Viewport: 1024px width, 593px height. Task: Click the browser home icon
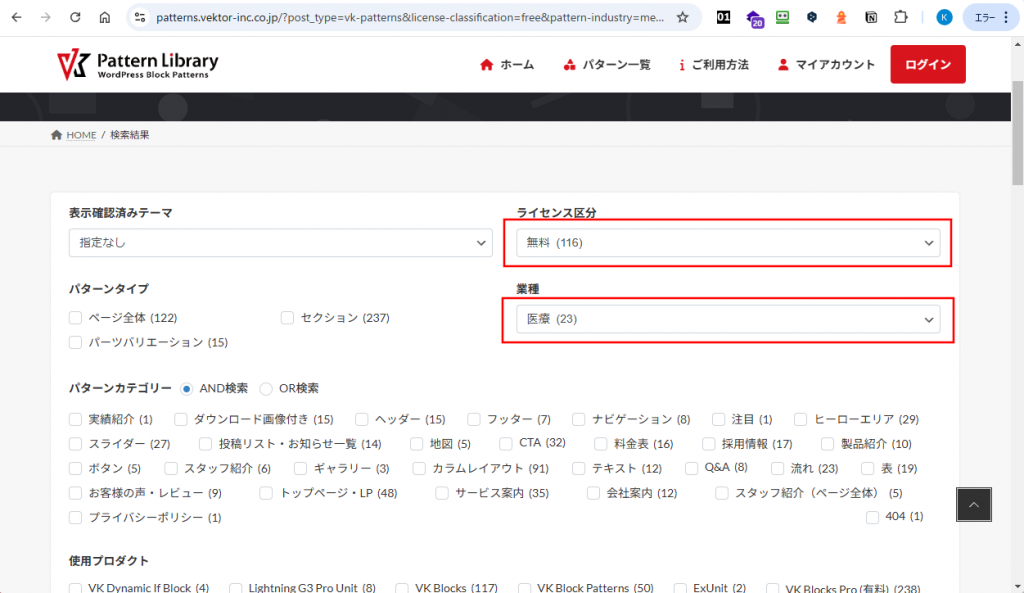tap(105, 18)
